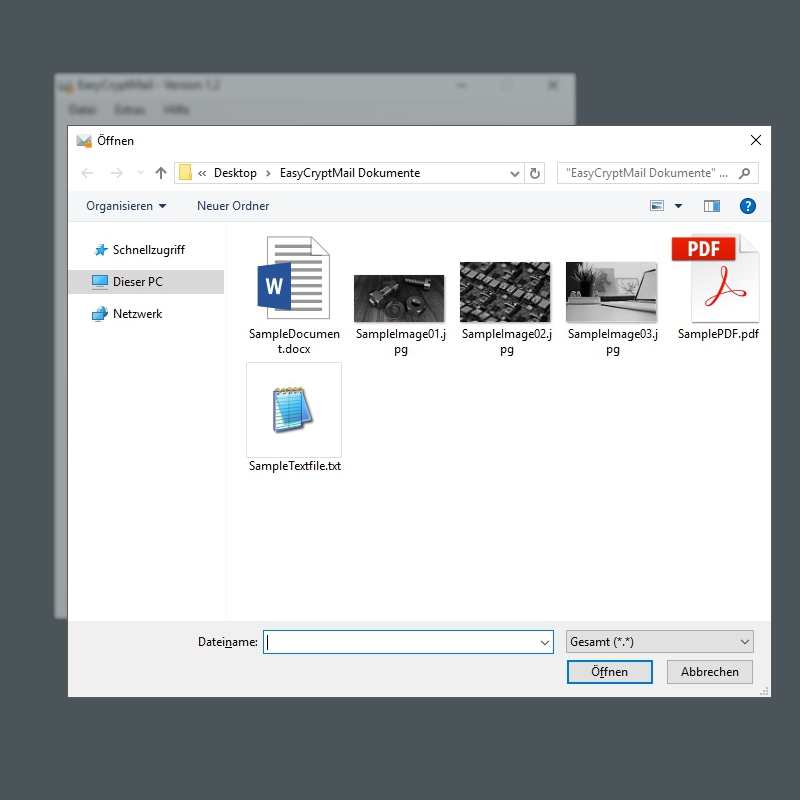Select the SamplePDF.pdf file icon
This screenshot has width=800, height=800.
click(x=718, y=278)
